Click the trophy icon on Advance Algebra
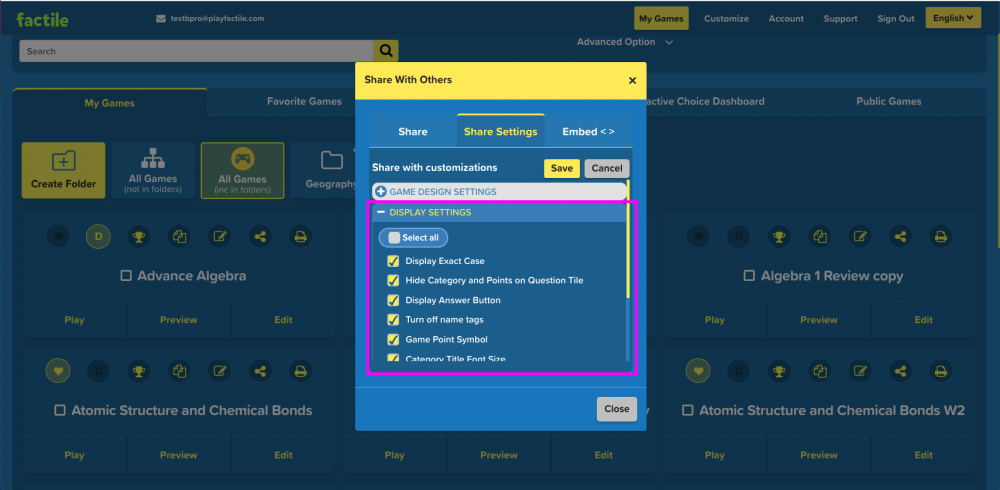Image resolution: width=1000 pixels, height=490 pixels. 138,237
